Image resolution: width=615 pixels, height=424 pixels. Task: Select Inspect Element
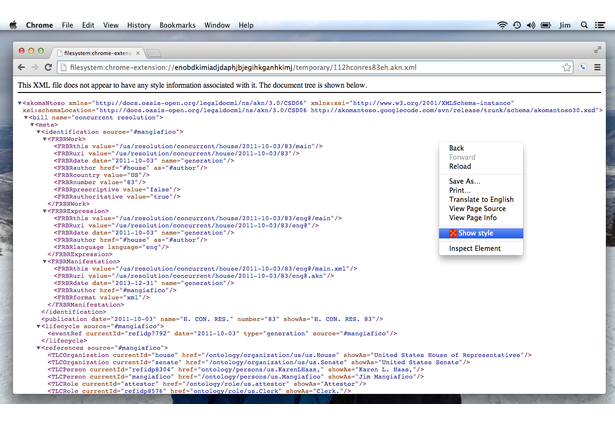tap(481, 248)
